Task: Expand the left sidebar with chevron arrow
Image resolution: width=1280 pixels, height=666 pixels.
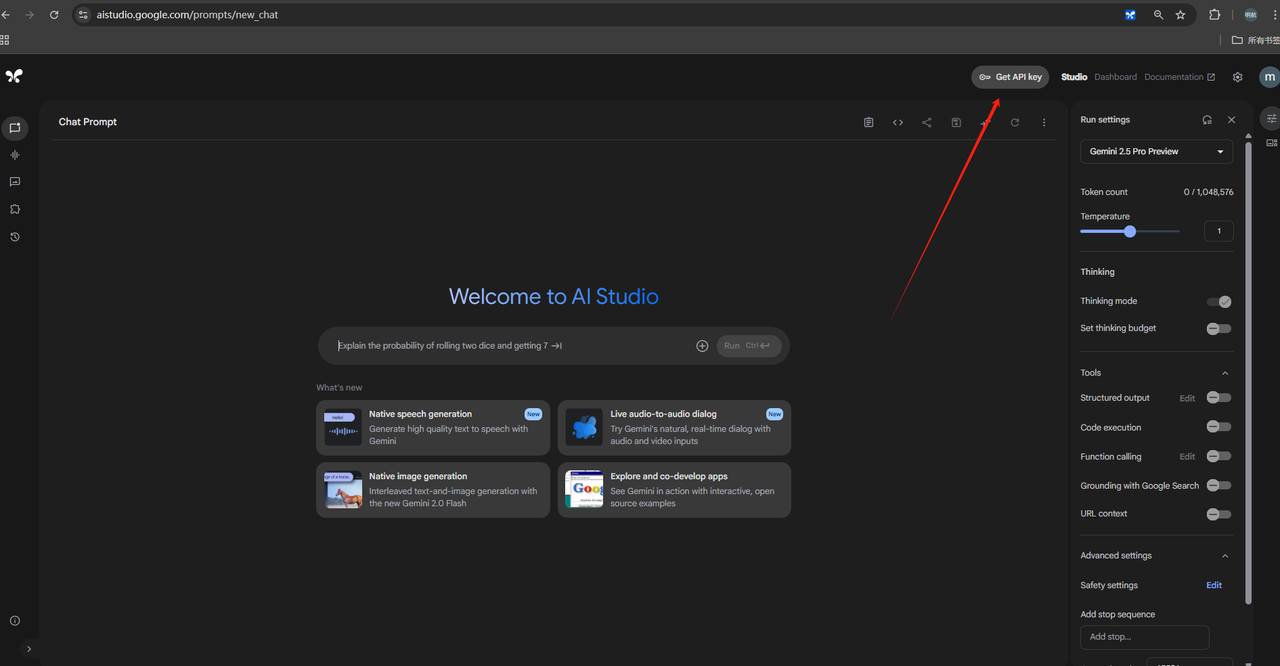Action: 28,649
